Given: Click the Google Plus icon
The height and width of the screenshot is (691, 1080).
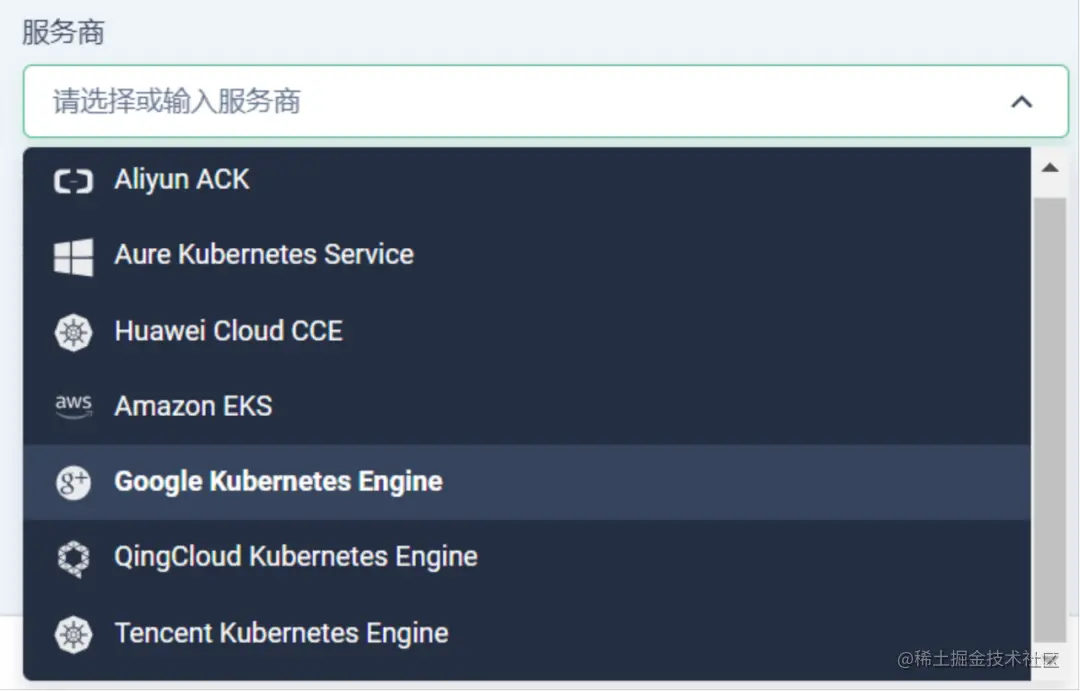Looking at the screenshot, I should pos(73,482).
